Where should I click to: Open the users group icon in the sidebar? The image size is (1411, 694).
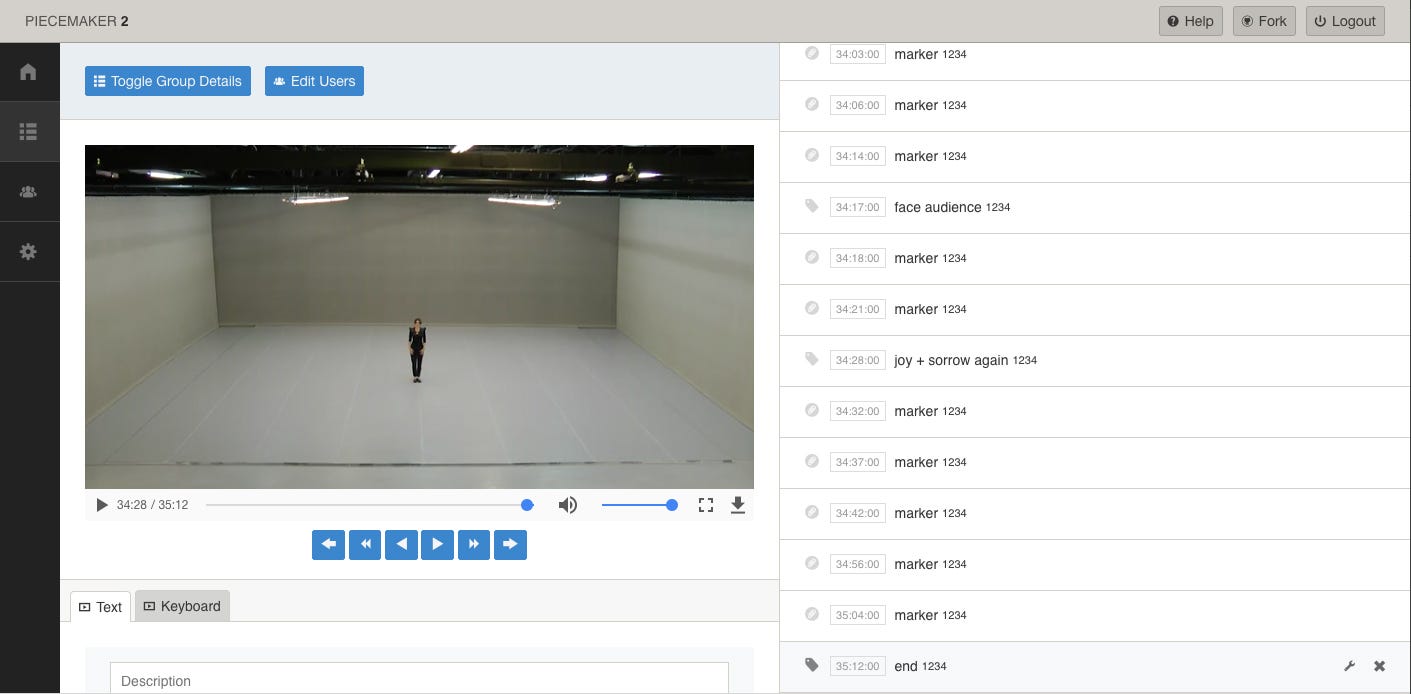point(28,192)
